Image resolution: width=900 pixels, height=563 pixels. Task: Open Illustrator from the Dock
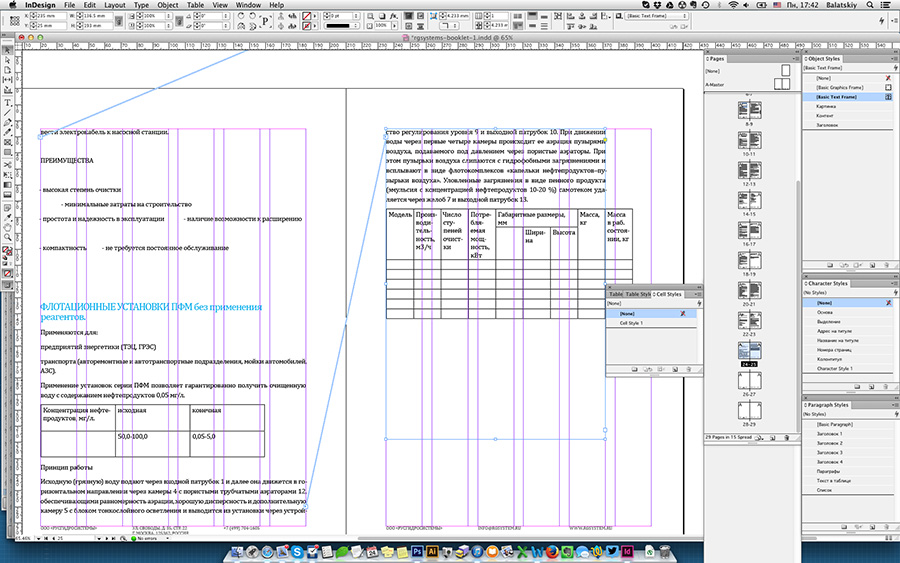[432, 552]
